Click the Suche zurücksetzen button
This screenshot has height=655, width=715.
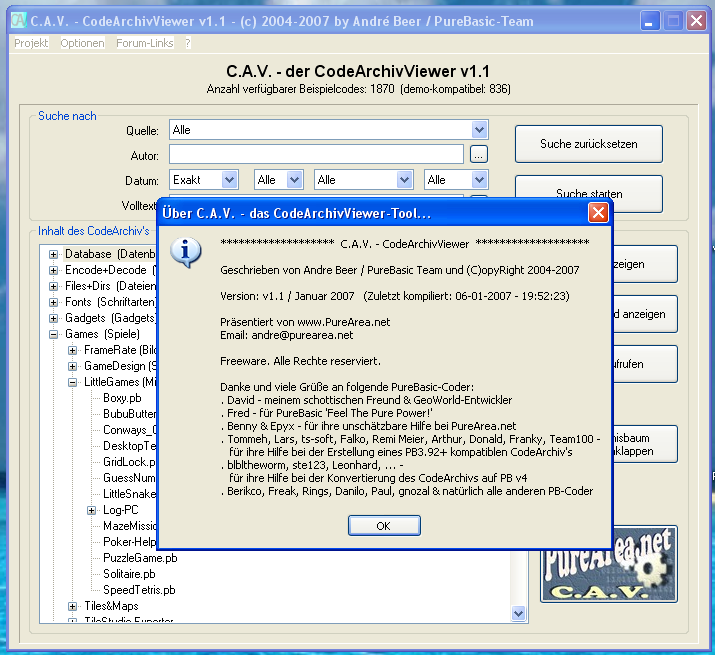coord(589,144)
